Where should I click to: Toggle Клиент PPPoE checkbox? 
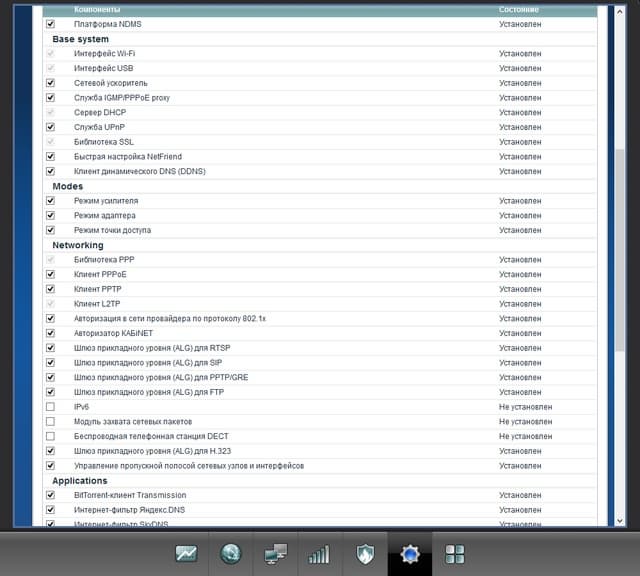coord(50,274)
